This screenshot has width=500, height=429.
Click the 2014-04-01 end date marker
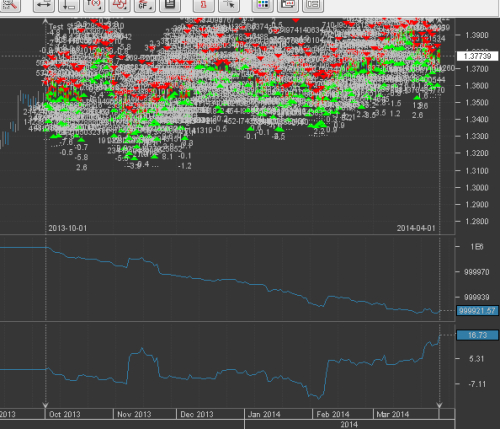click(416, 228)
